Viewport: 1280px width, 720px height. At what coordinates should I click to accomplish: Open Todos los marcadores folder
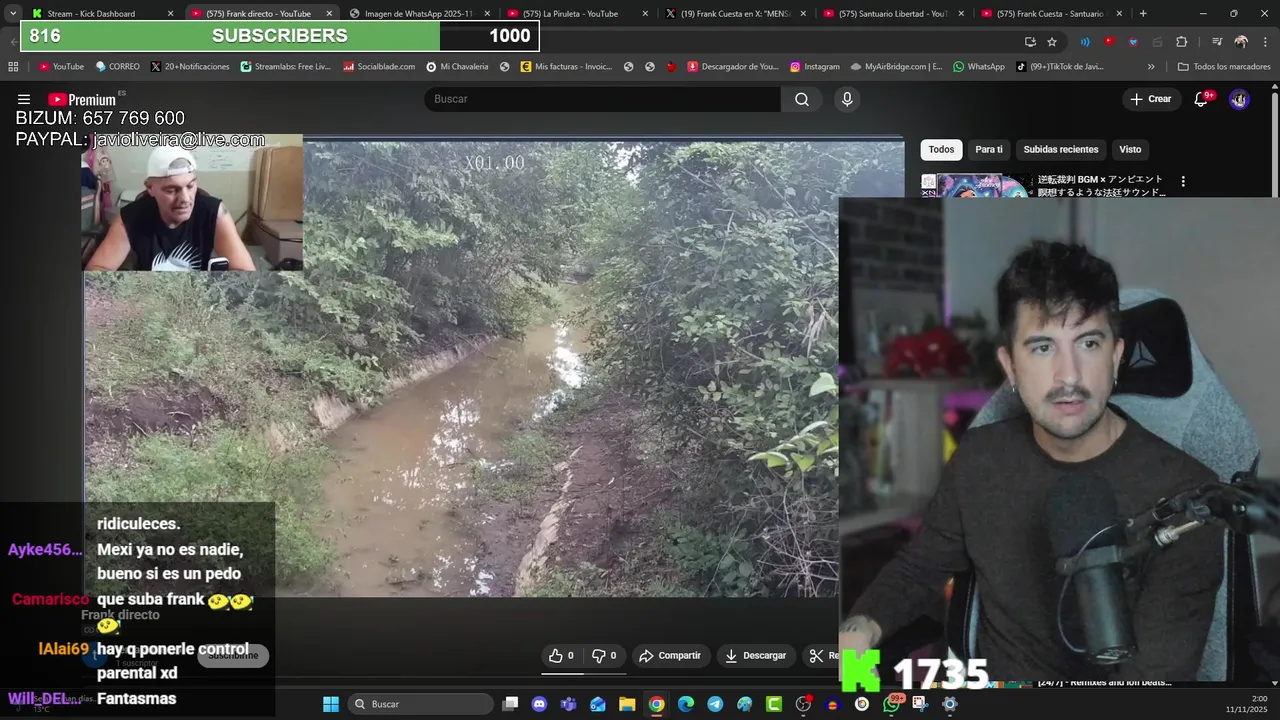click(1224, 67)
